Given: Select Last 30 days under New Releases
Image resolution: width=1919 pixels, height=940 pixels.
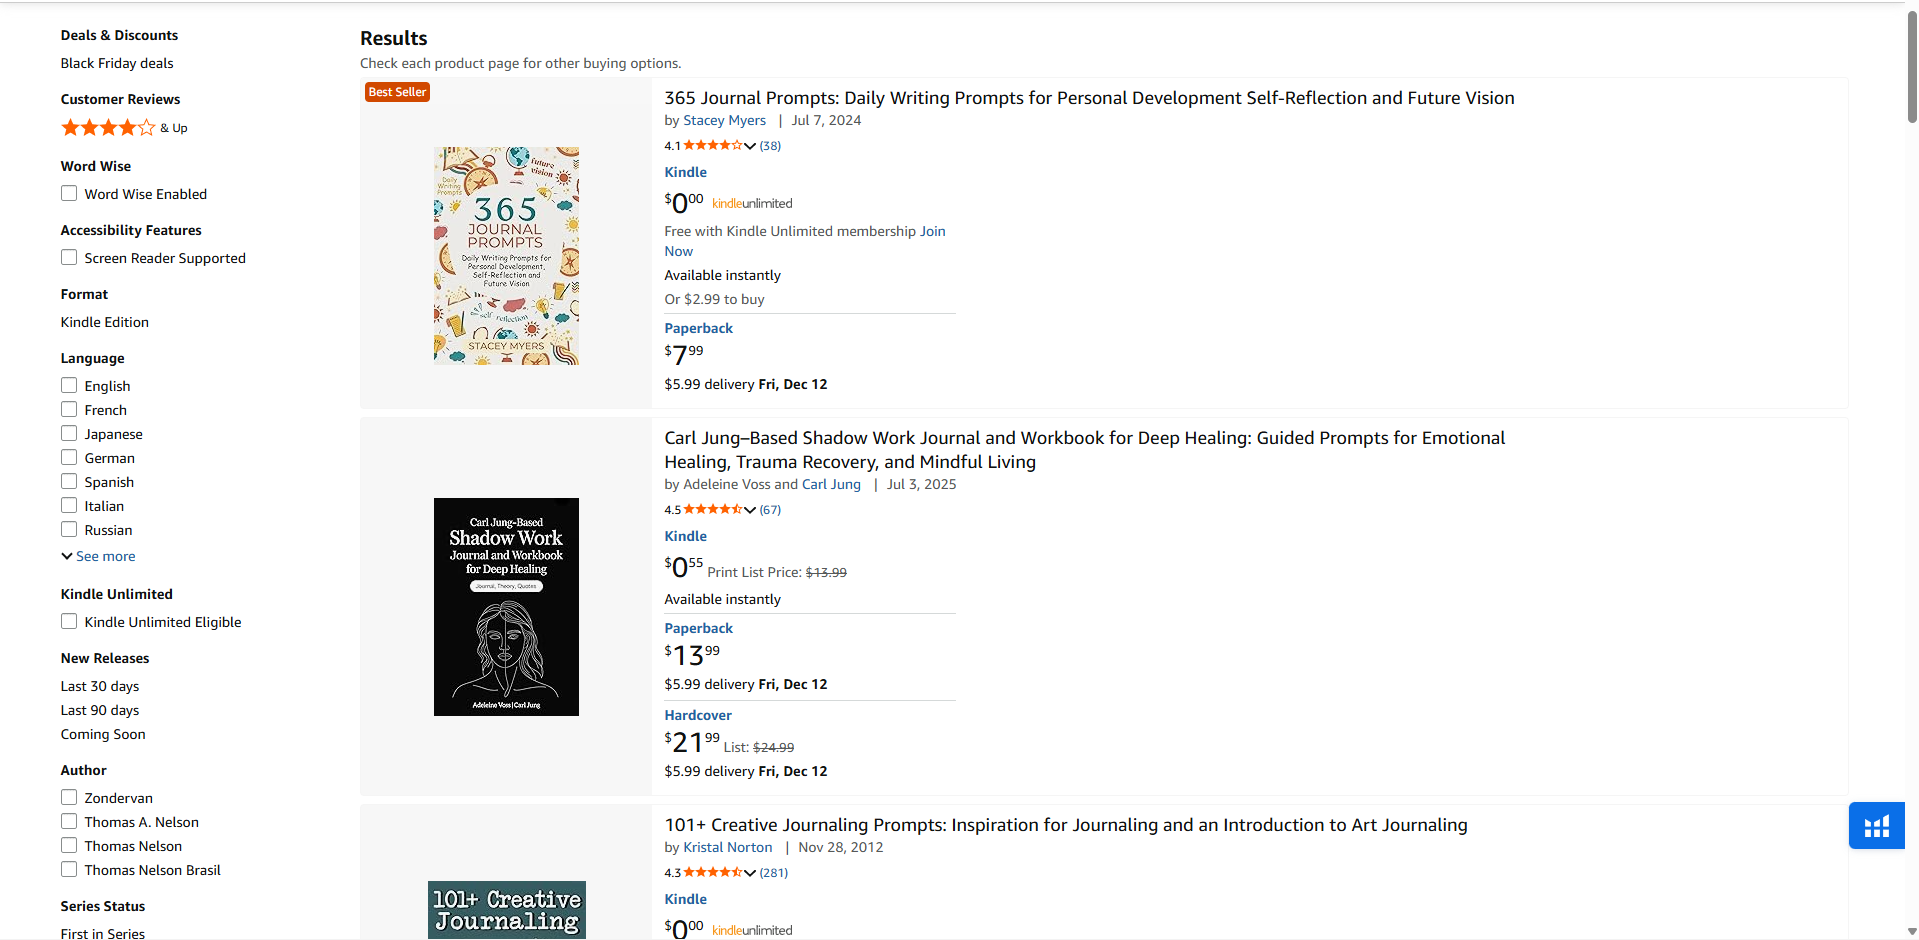Looking at the screenshot, I should (99, 686).
